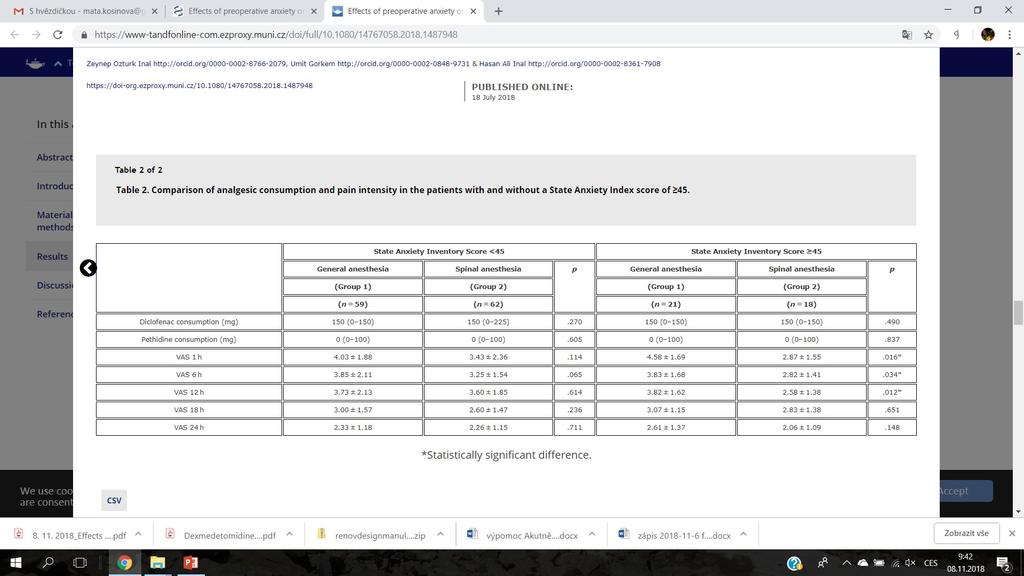This screenshot has width=1024, height=576.
Task: Jump to the Results section
Action: [x=52, y=257]
